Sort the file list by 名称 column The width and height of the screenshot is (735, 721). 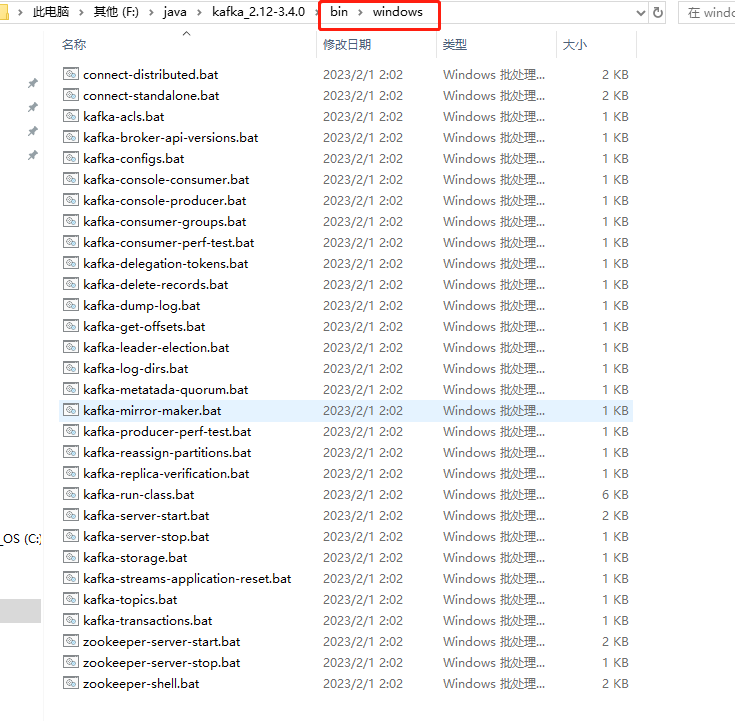coord(74,45)
